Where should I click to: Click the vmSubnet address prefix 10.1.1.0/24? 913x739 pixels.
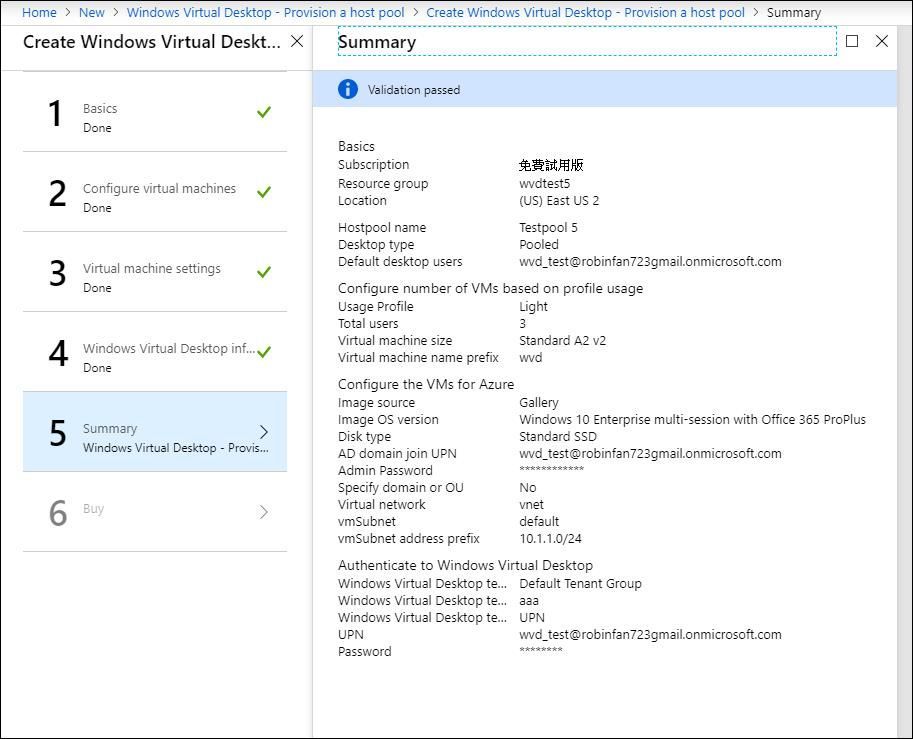click(550, 539)
